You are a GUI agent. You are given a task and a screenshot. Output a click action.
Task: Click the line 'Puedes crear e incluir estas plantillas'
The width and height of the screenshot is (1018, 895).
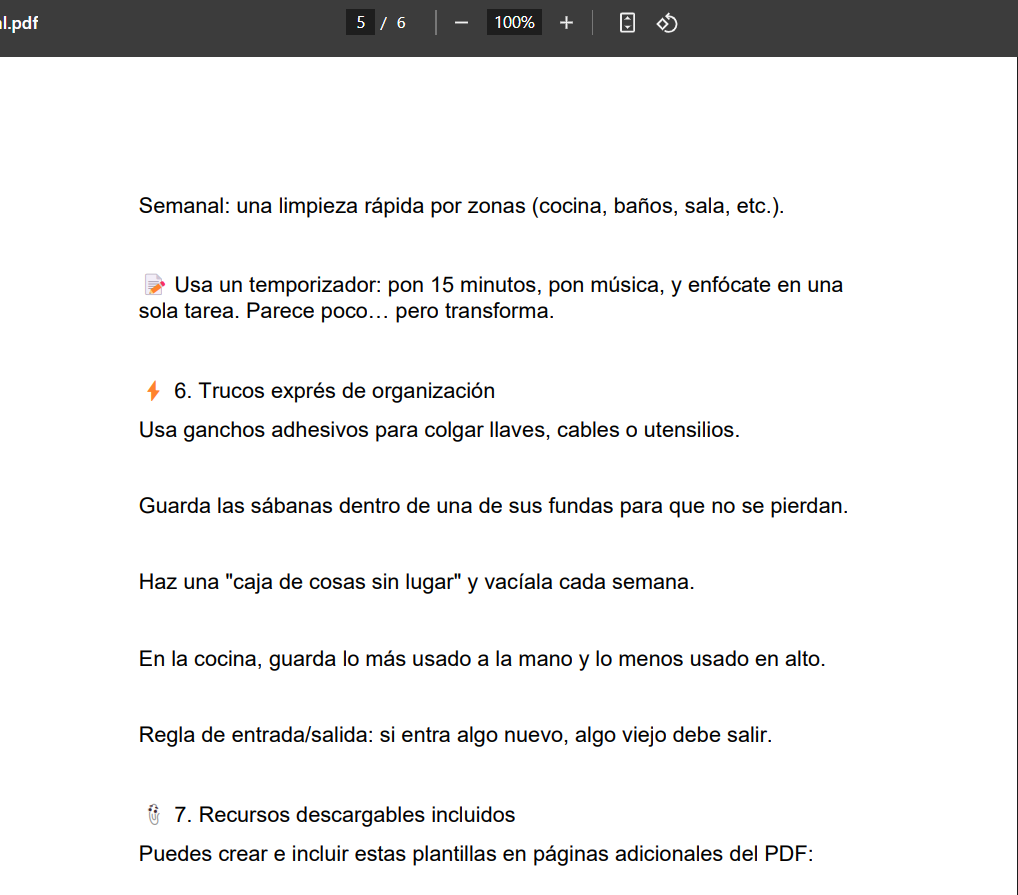coord(477,855)
